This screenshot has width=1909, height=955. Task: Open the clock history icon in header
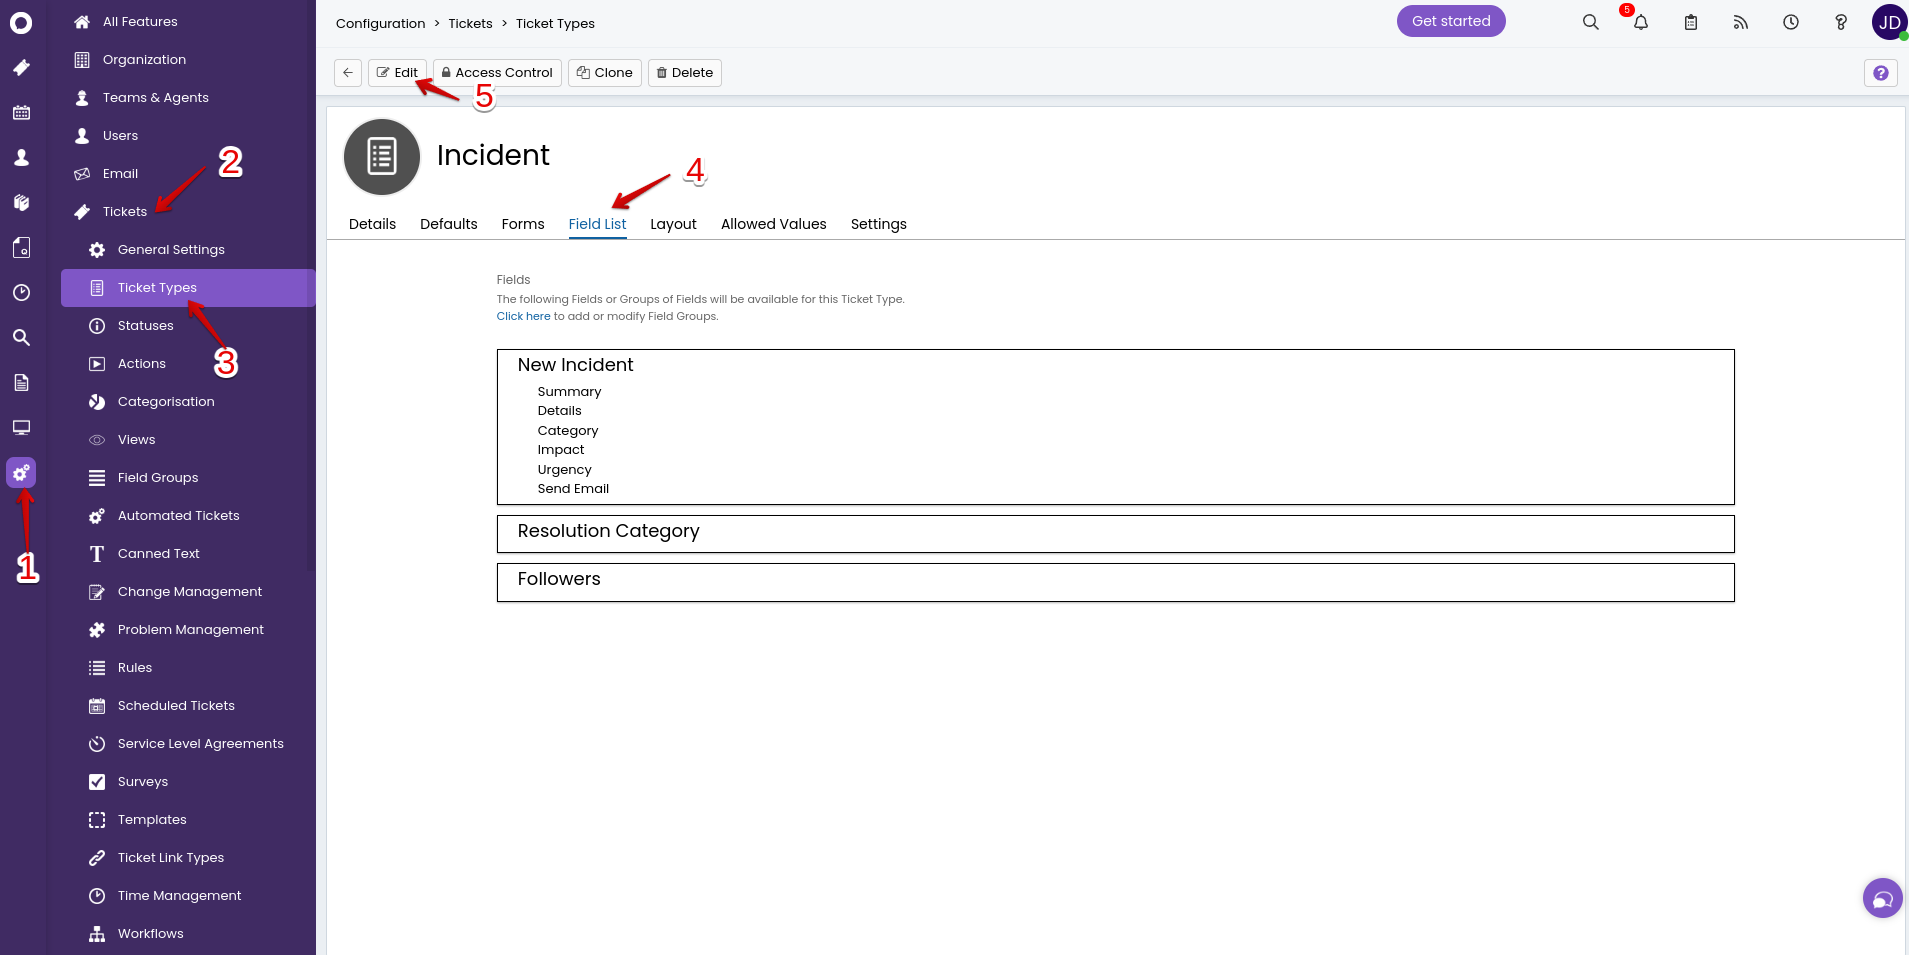pyautogui.click(x=1790, y=22)
